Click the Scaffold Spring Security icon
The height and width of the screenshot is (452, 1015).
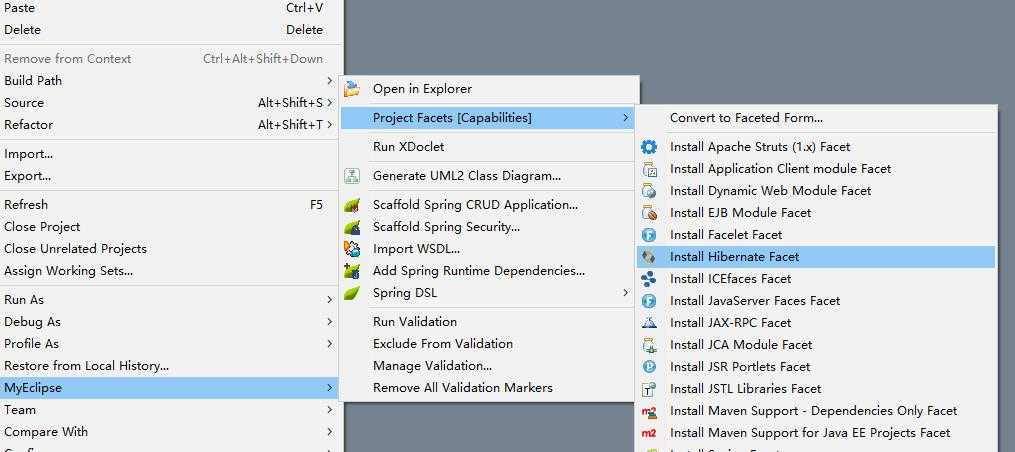(x=351, y=227)
